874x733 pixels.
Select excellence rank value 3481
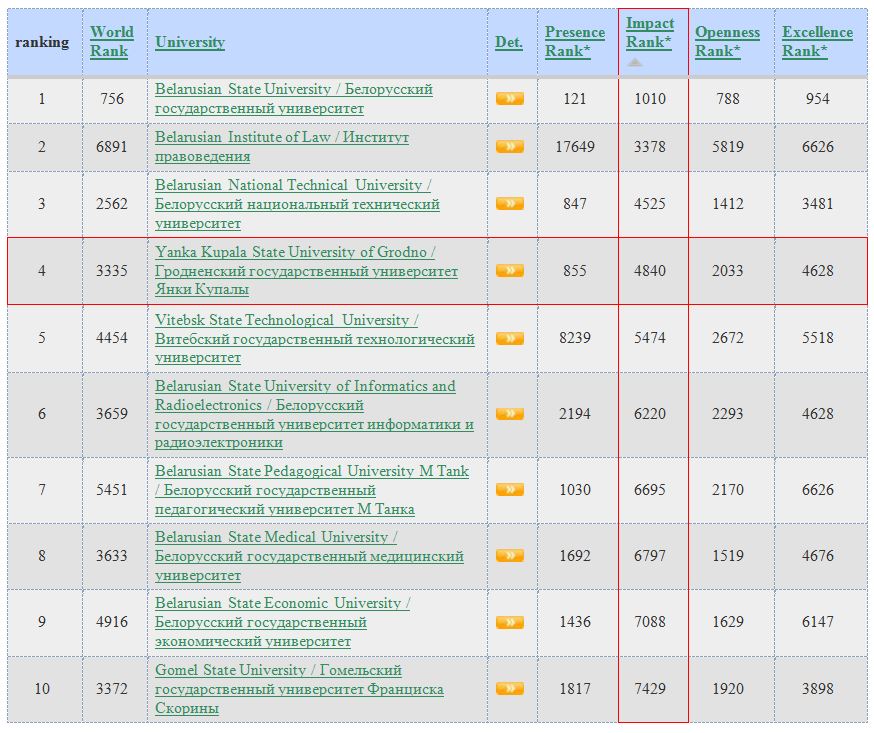pos(818,203)
